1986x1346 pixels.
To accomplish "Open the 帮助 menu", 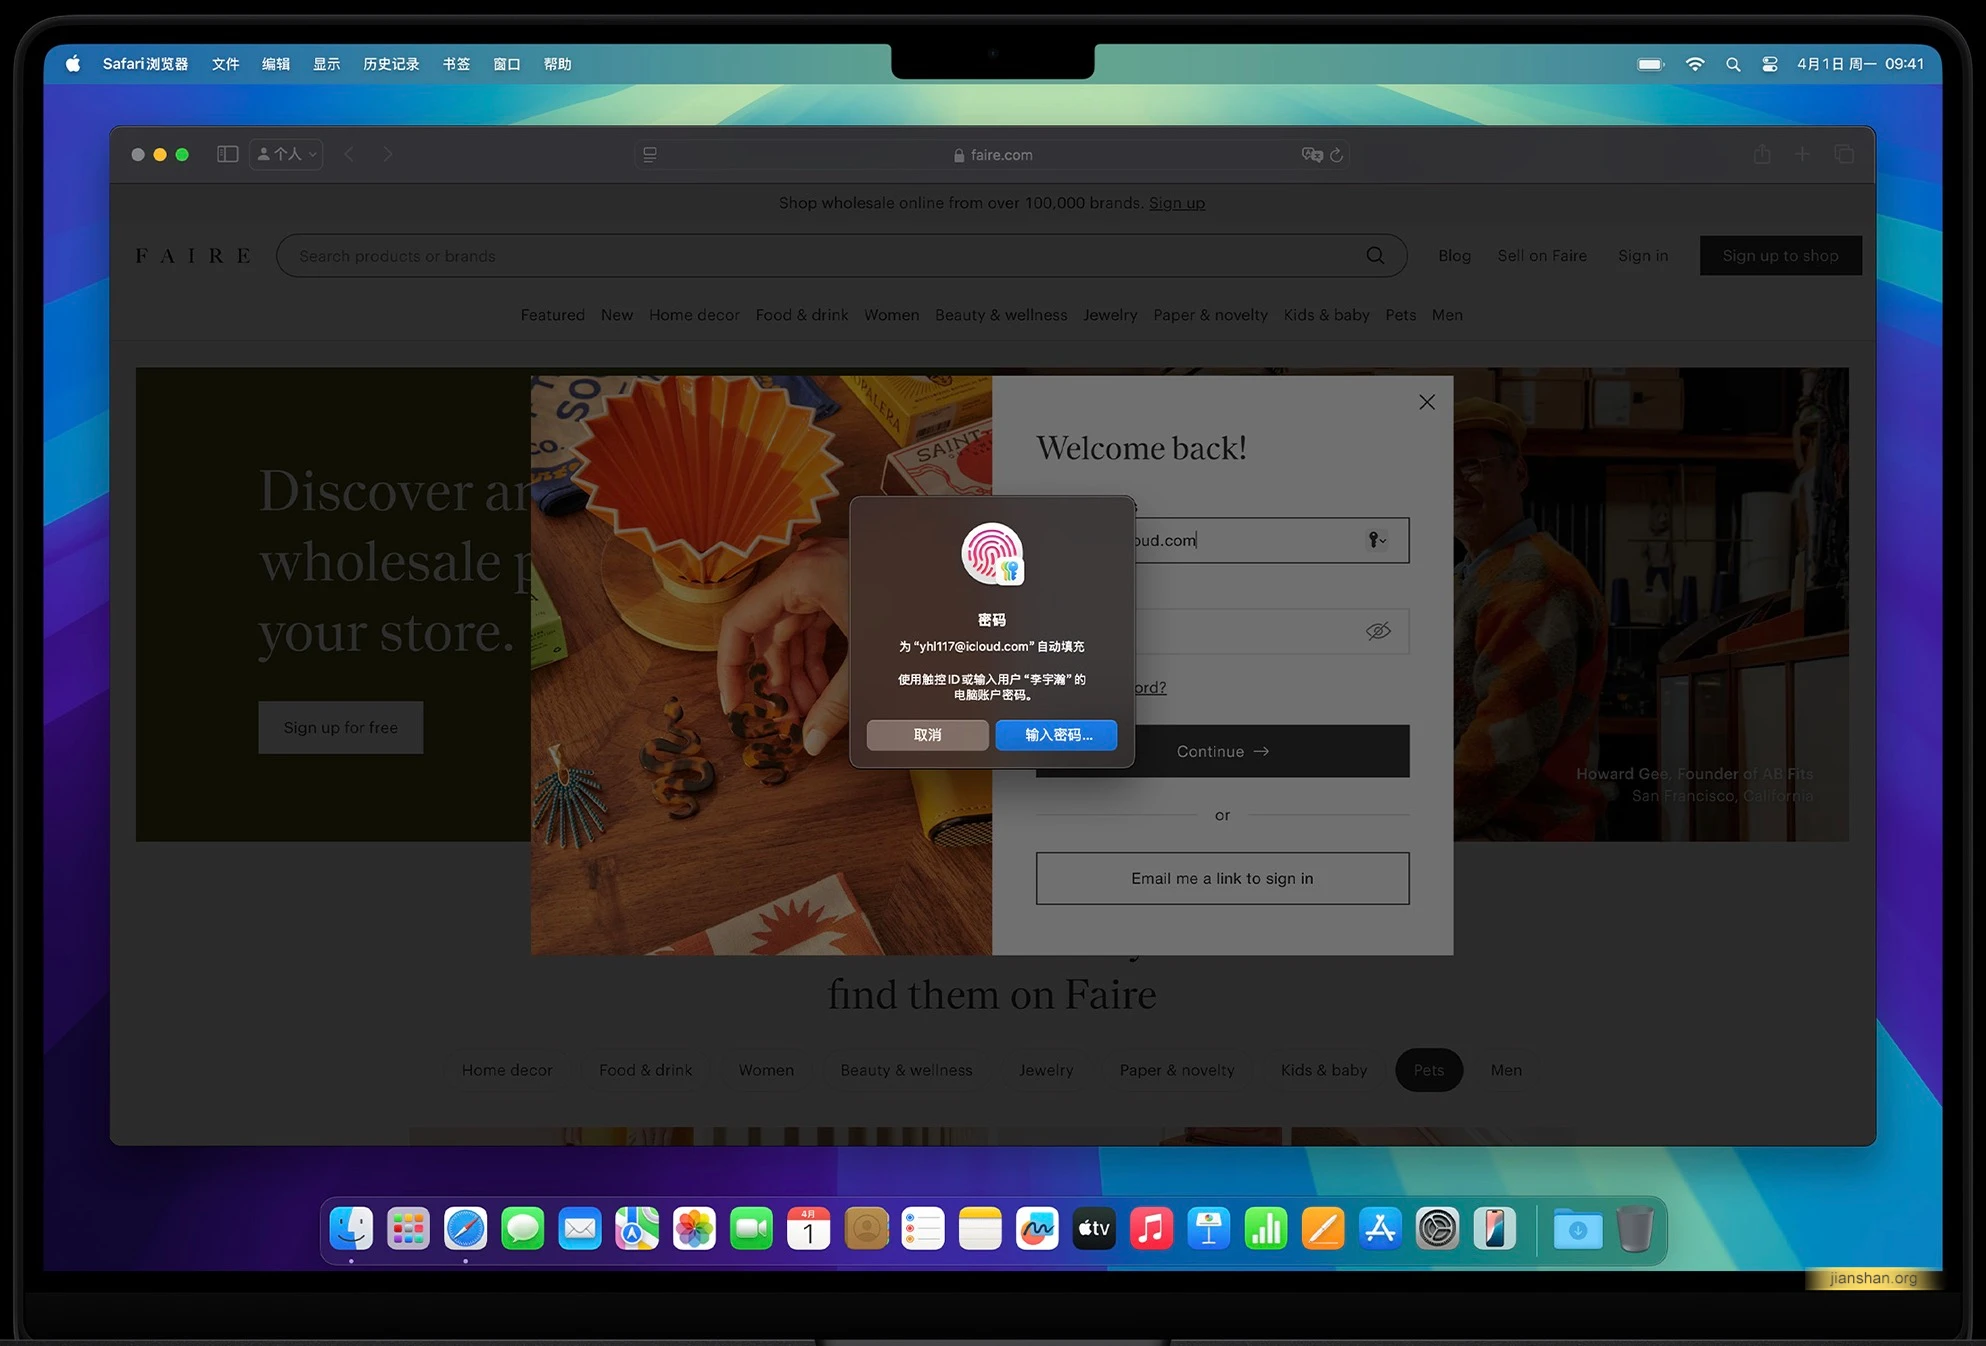I will (x=557, y=64).
